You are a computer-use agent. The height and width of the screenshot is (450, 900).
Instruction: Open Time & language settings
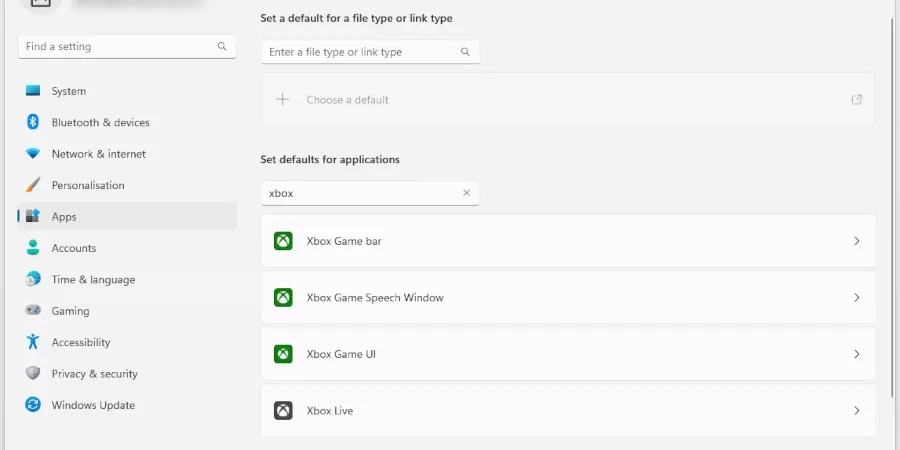click(93, 280)
